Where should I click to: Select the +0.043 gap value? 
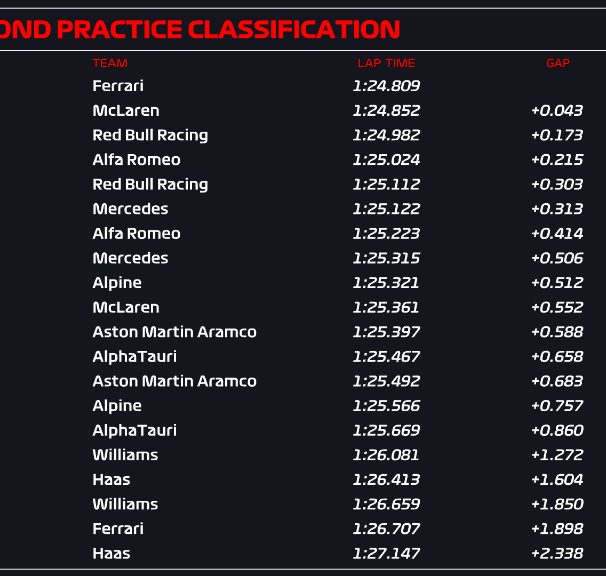click(557, 111)
